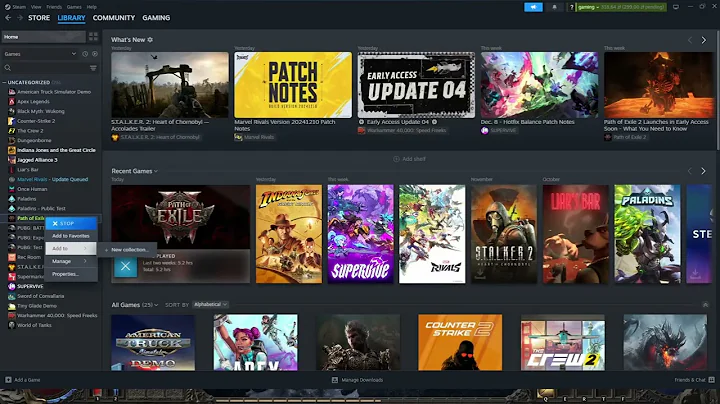Go to the STORE tab
This screenshot has height=404, width=720.
tap(39, 18)
